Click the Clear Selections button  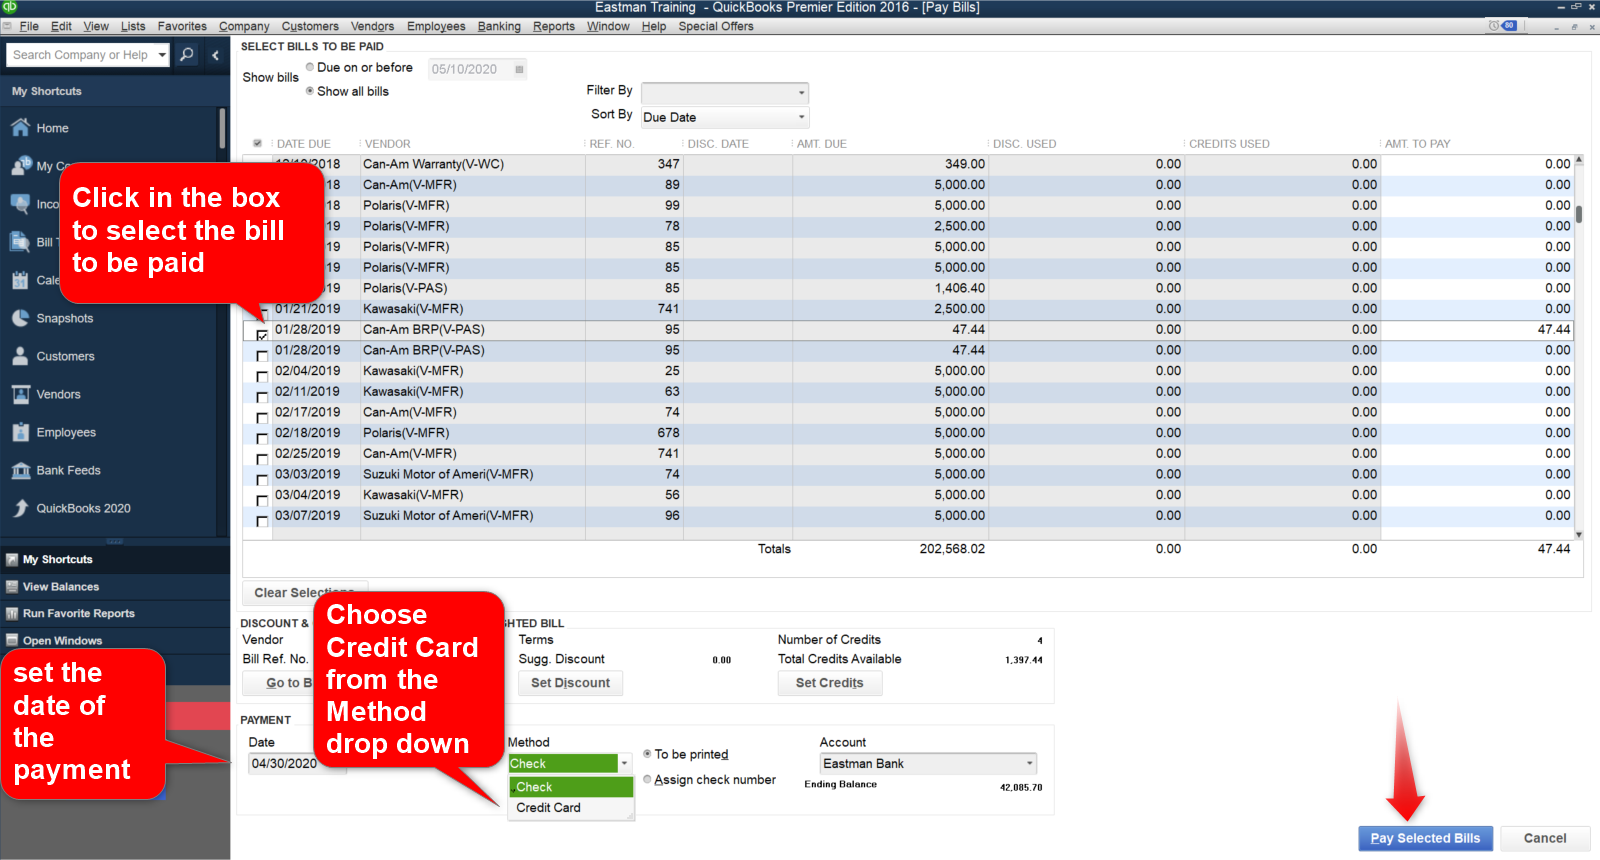[305, 592]
